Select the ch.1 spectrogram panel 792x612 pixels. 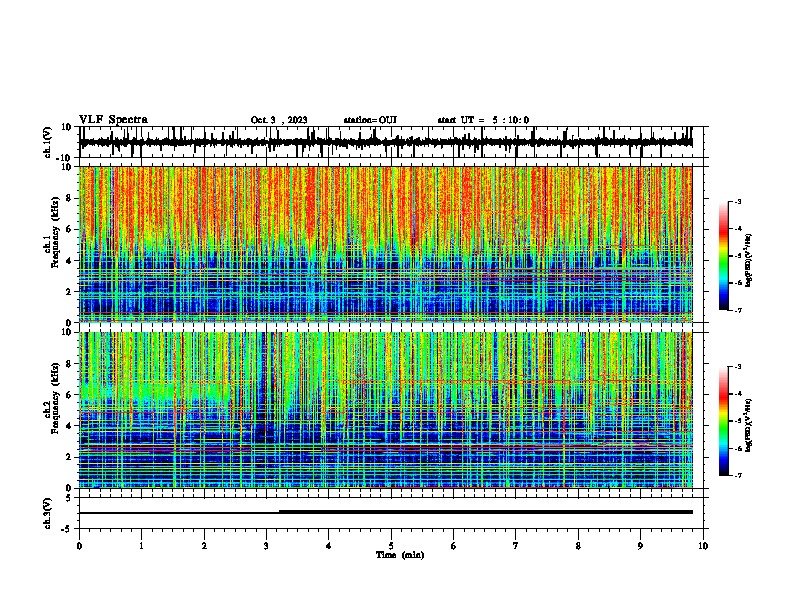pos(386,244)
